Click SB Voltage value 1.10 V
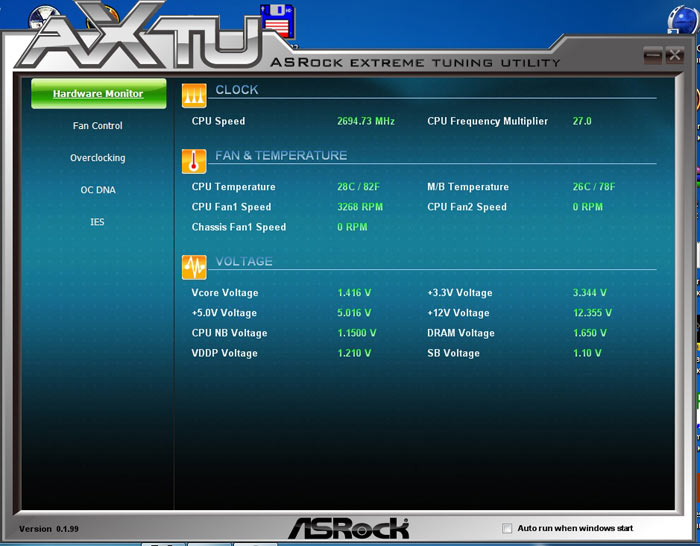 [587, 353]
